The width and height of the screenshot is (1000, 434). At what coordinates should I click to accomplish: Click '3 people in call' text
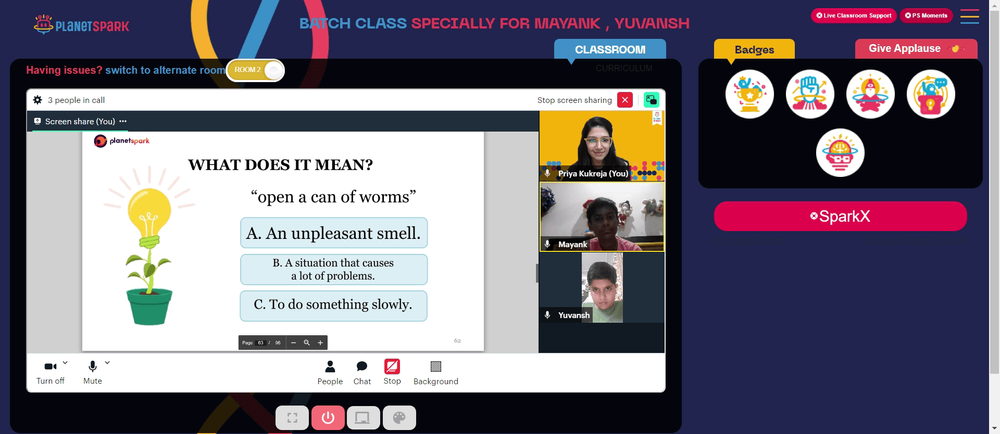[x=77, y=100]
